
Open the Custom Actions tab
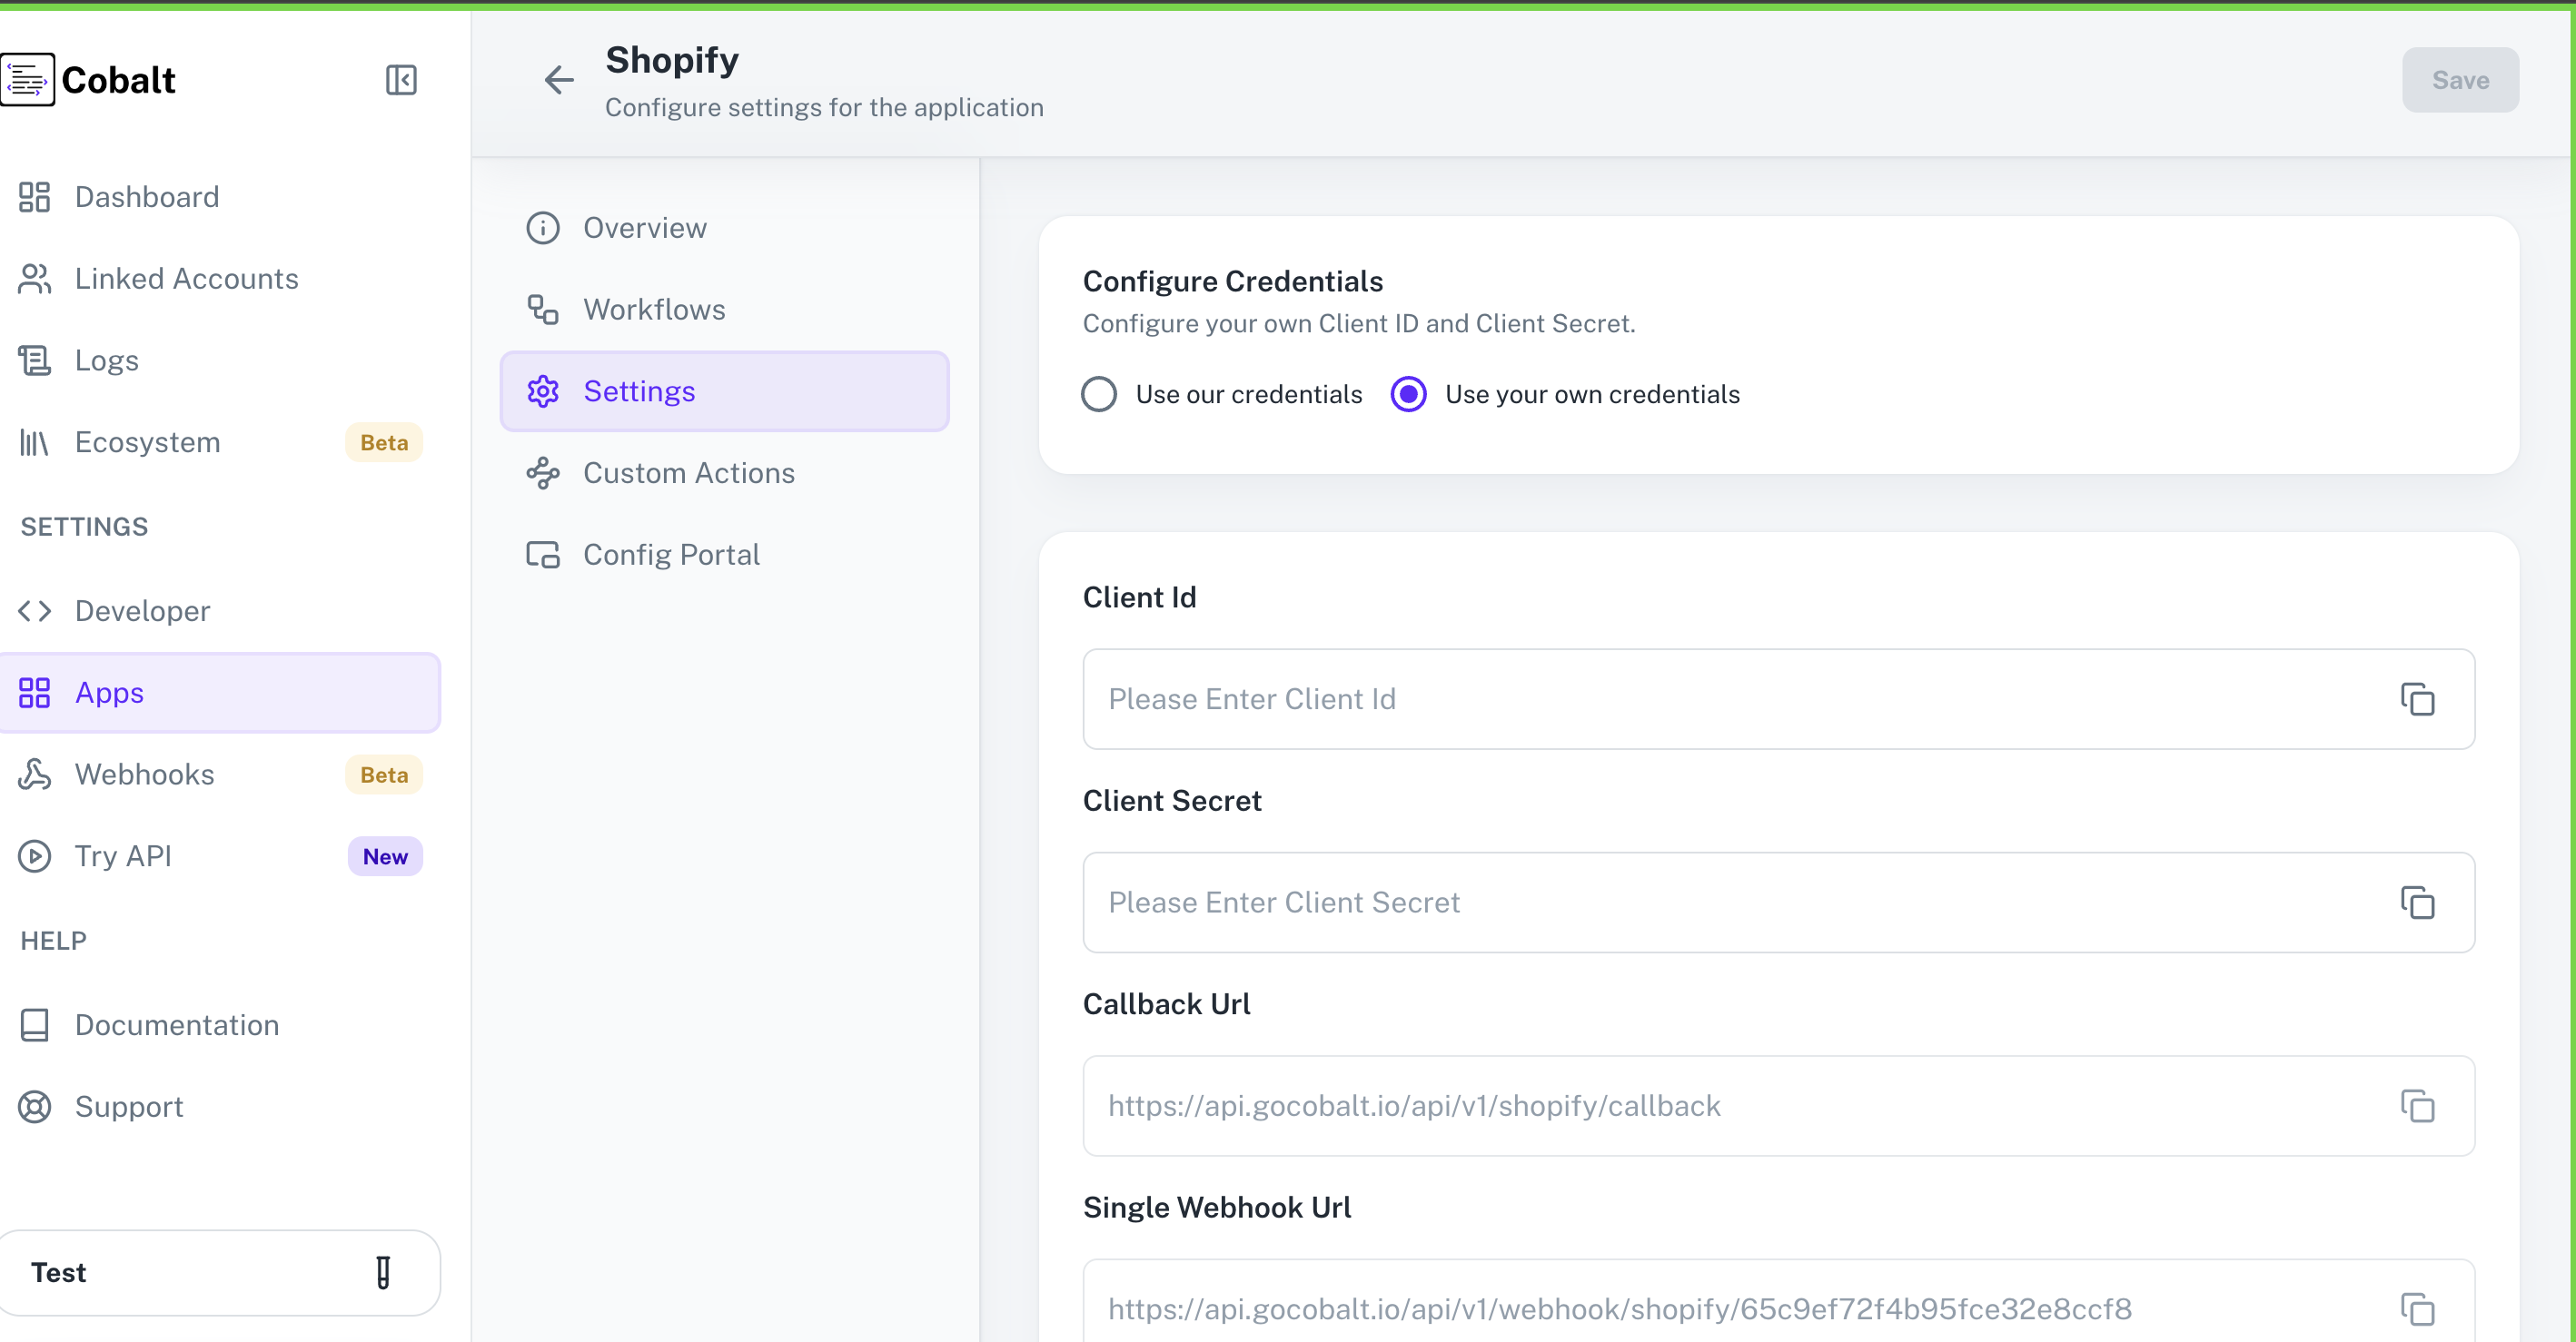(x=688, y=473)
